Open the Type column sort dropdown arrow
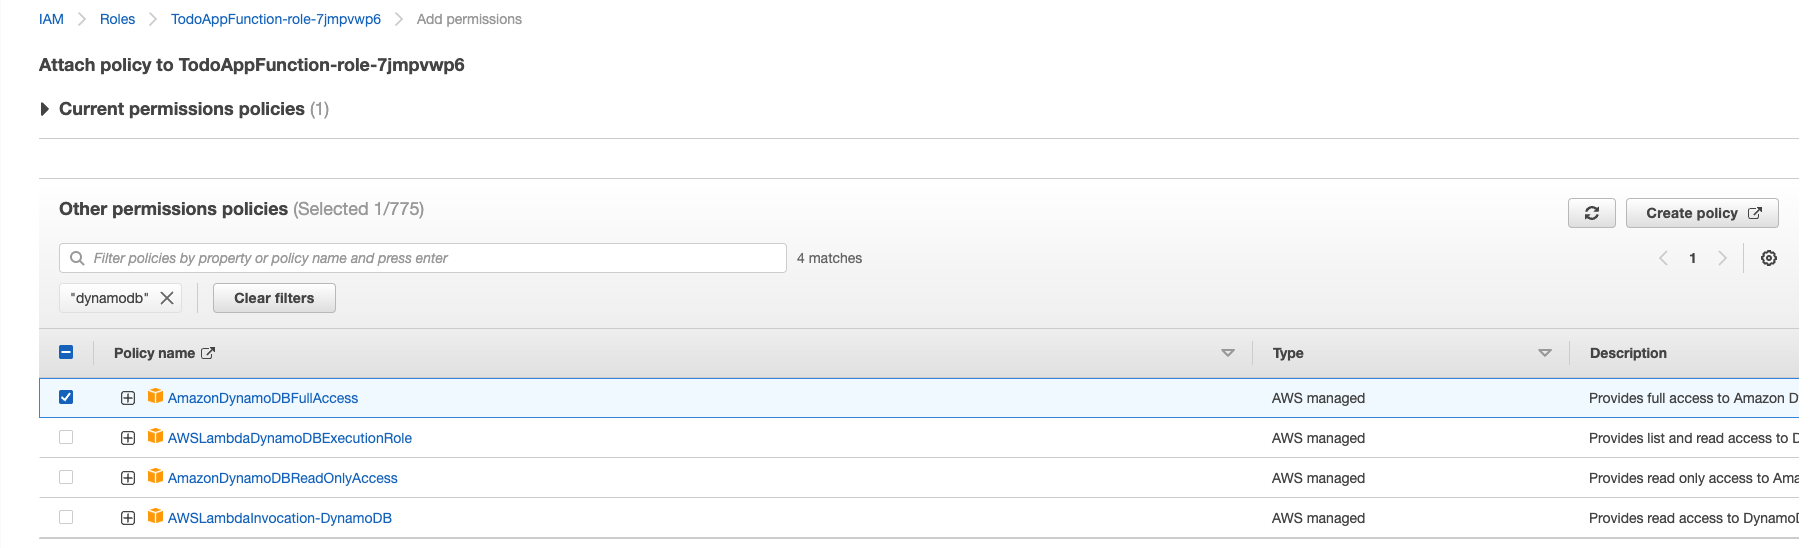This screenshot has width=1812, height=548. [x=1545, y=353]
